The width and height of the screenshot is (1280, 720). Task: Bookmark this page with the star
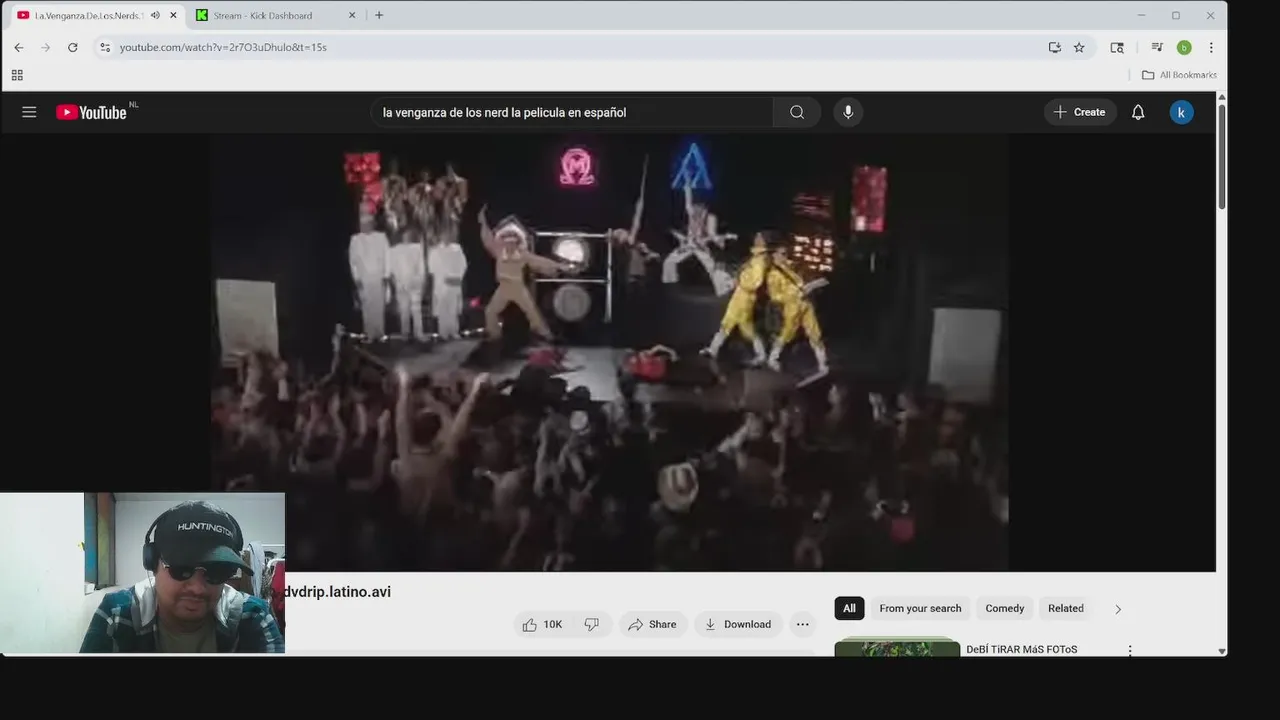(x=1079, y=47)
